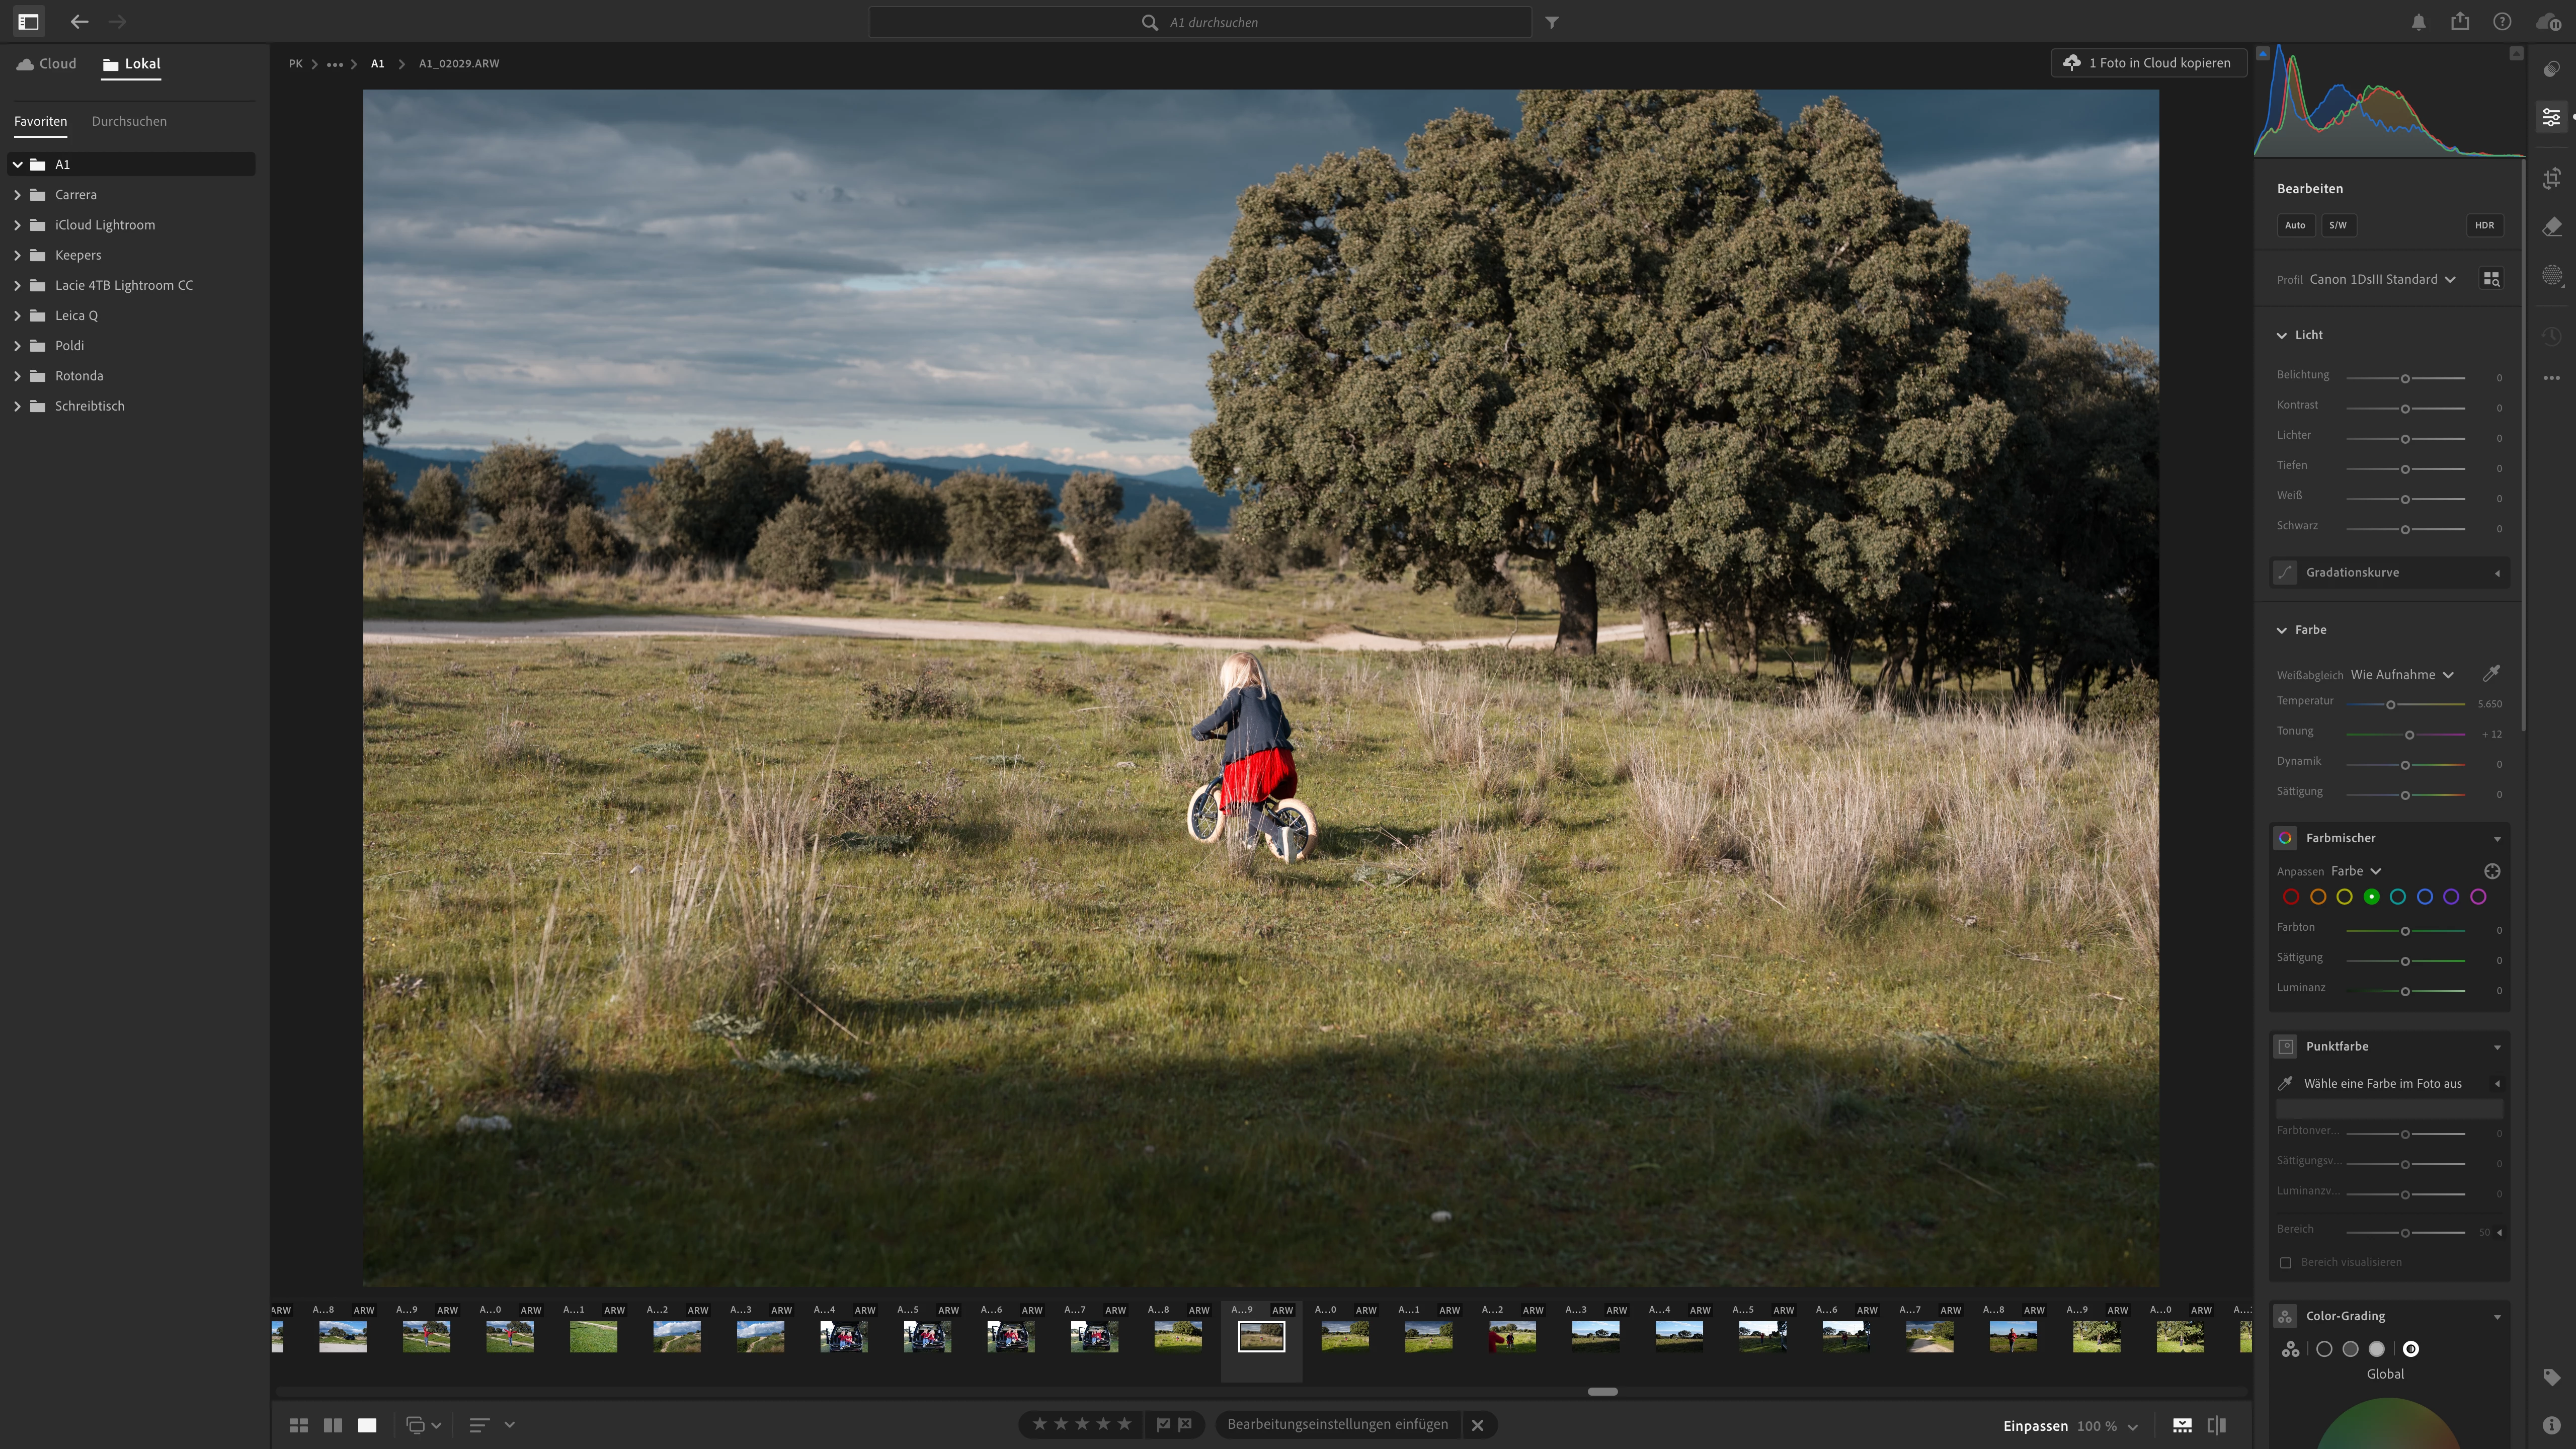This screenshot has height=1449, width=2576.
Task: Open the masking tool
Action: point(2551,276)
